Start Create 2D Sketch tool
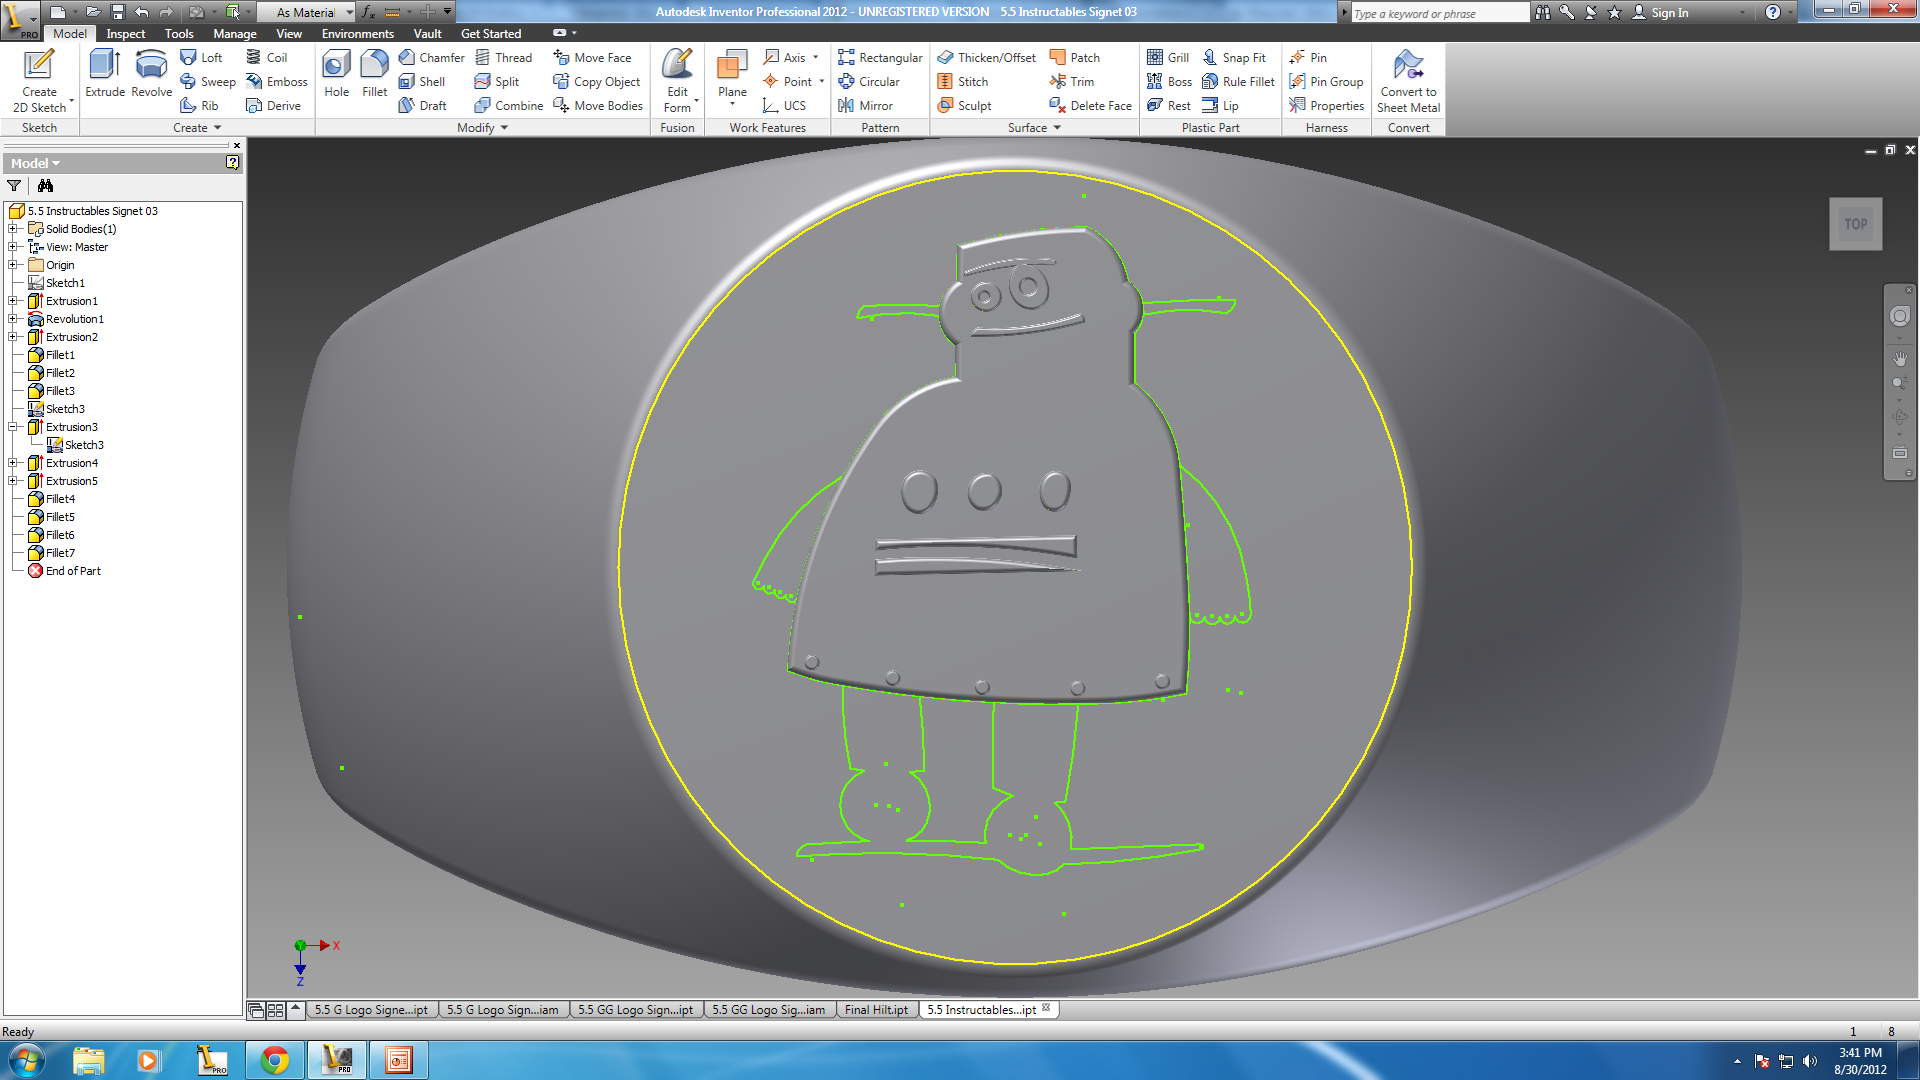 [39, 80]
